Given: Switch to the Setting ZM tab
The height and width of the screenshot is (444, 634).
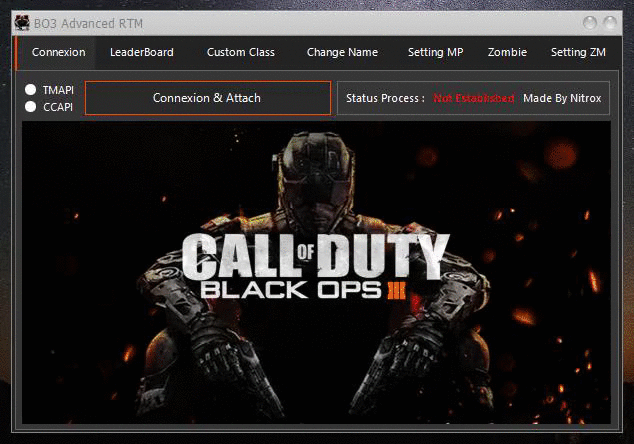Looking at the screenshot, I should click(x=578, y=53).
